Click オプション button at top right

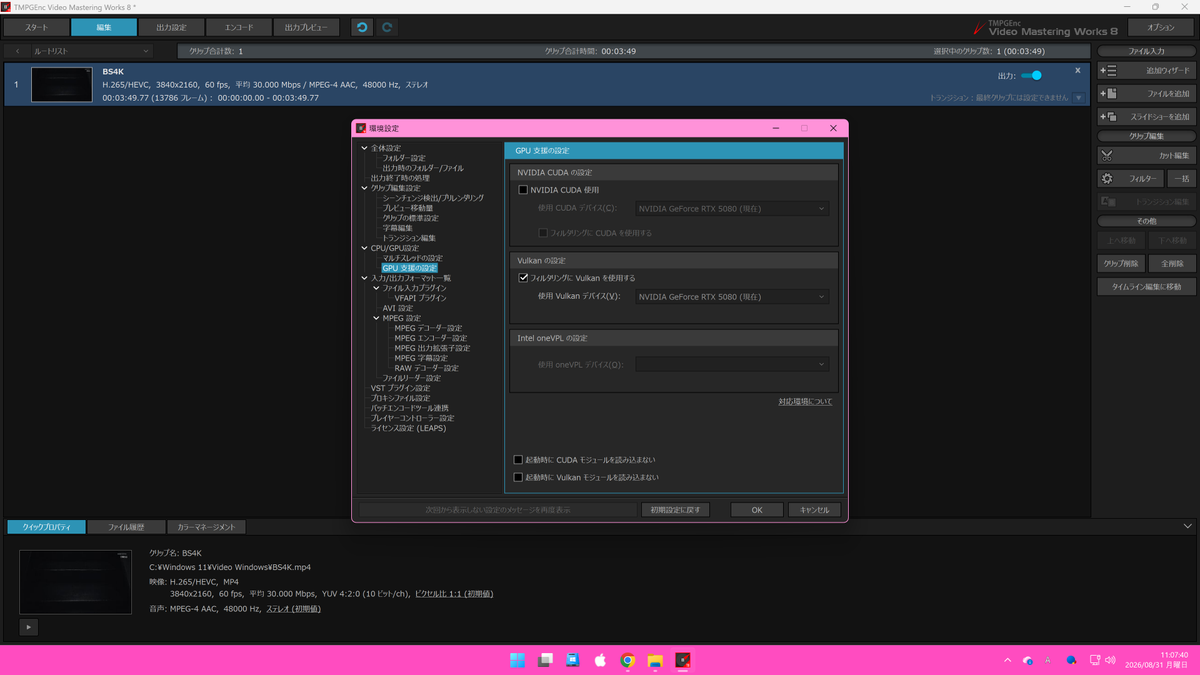1160,27
